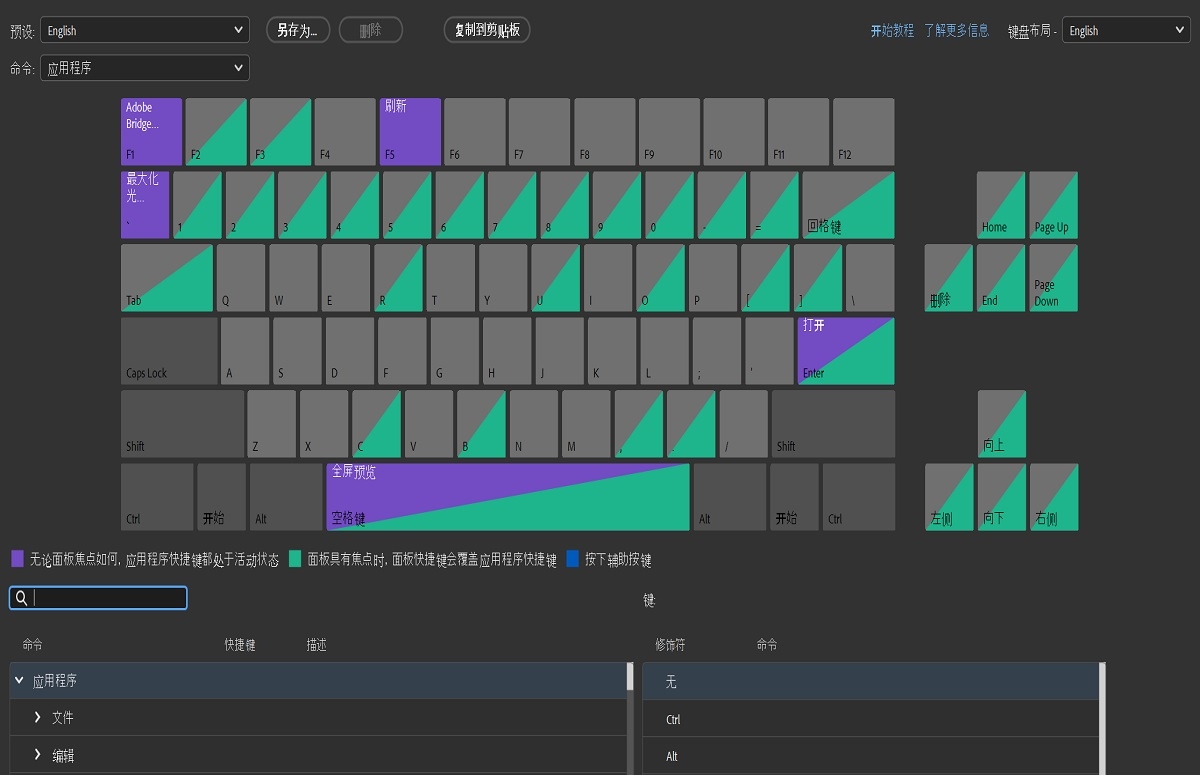This screenshot has width=1200, height=775.
Task: Click the F1 Adobe Bridge key
Action: coord(151,131)
